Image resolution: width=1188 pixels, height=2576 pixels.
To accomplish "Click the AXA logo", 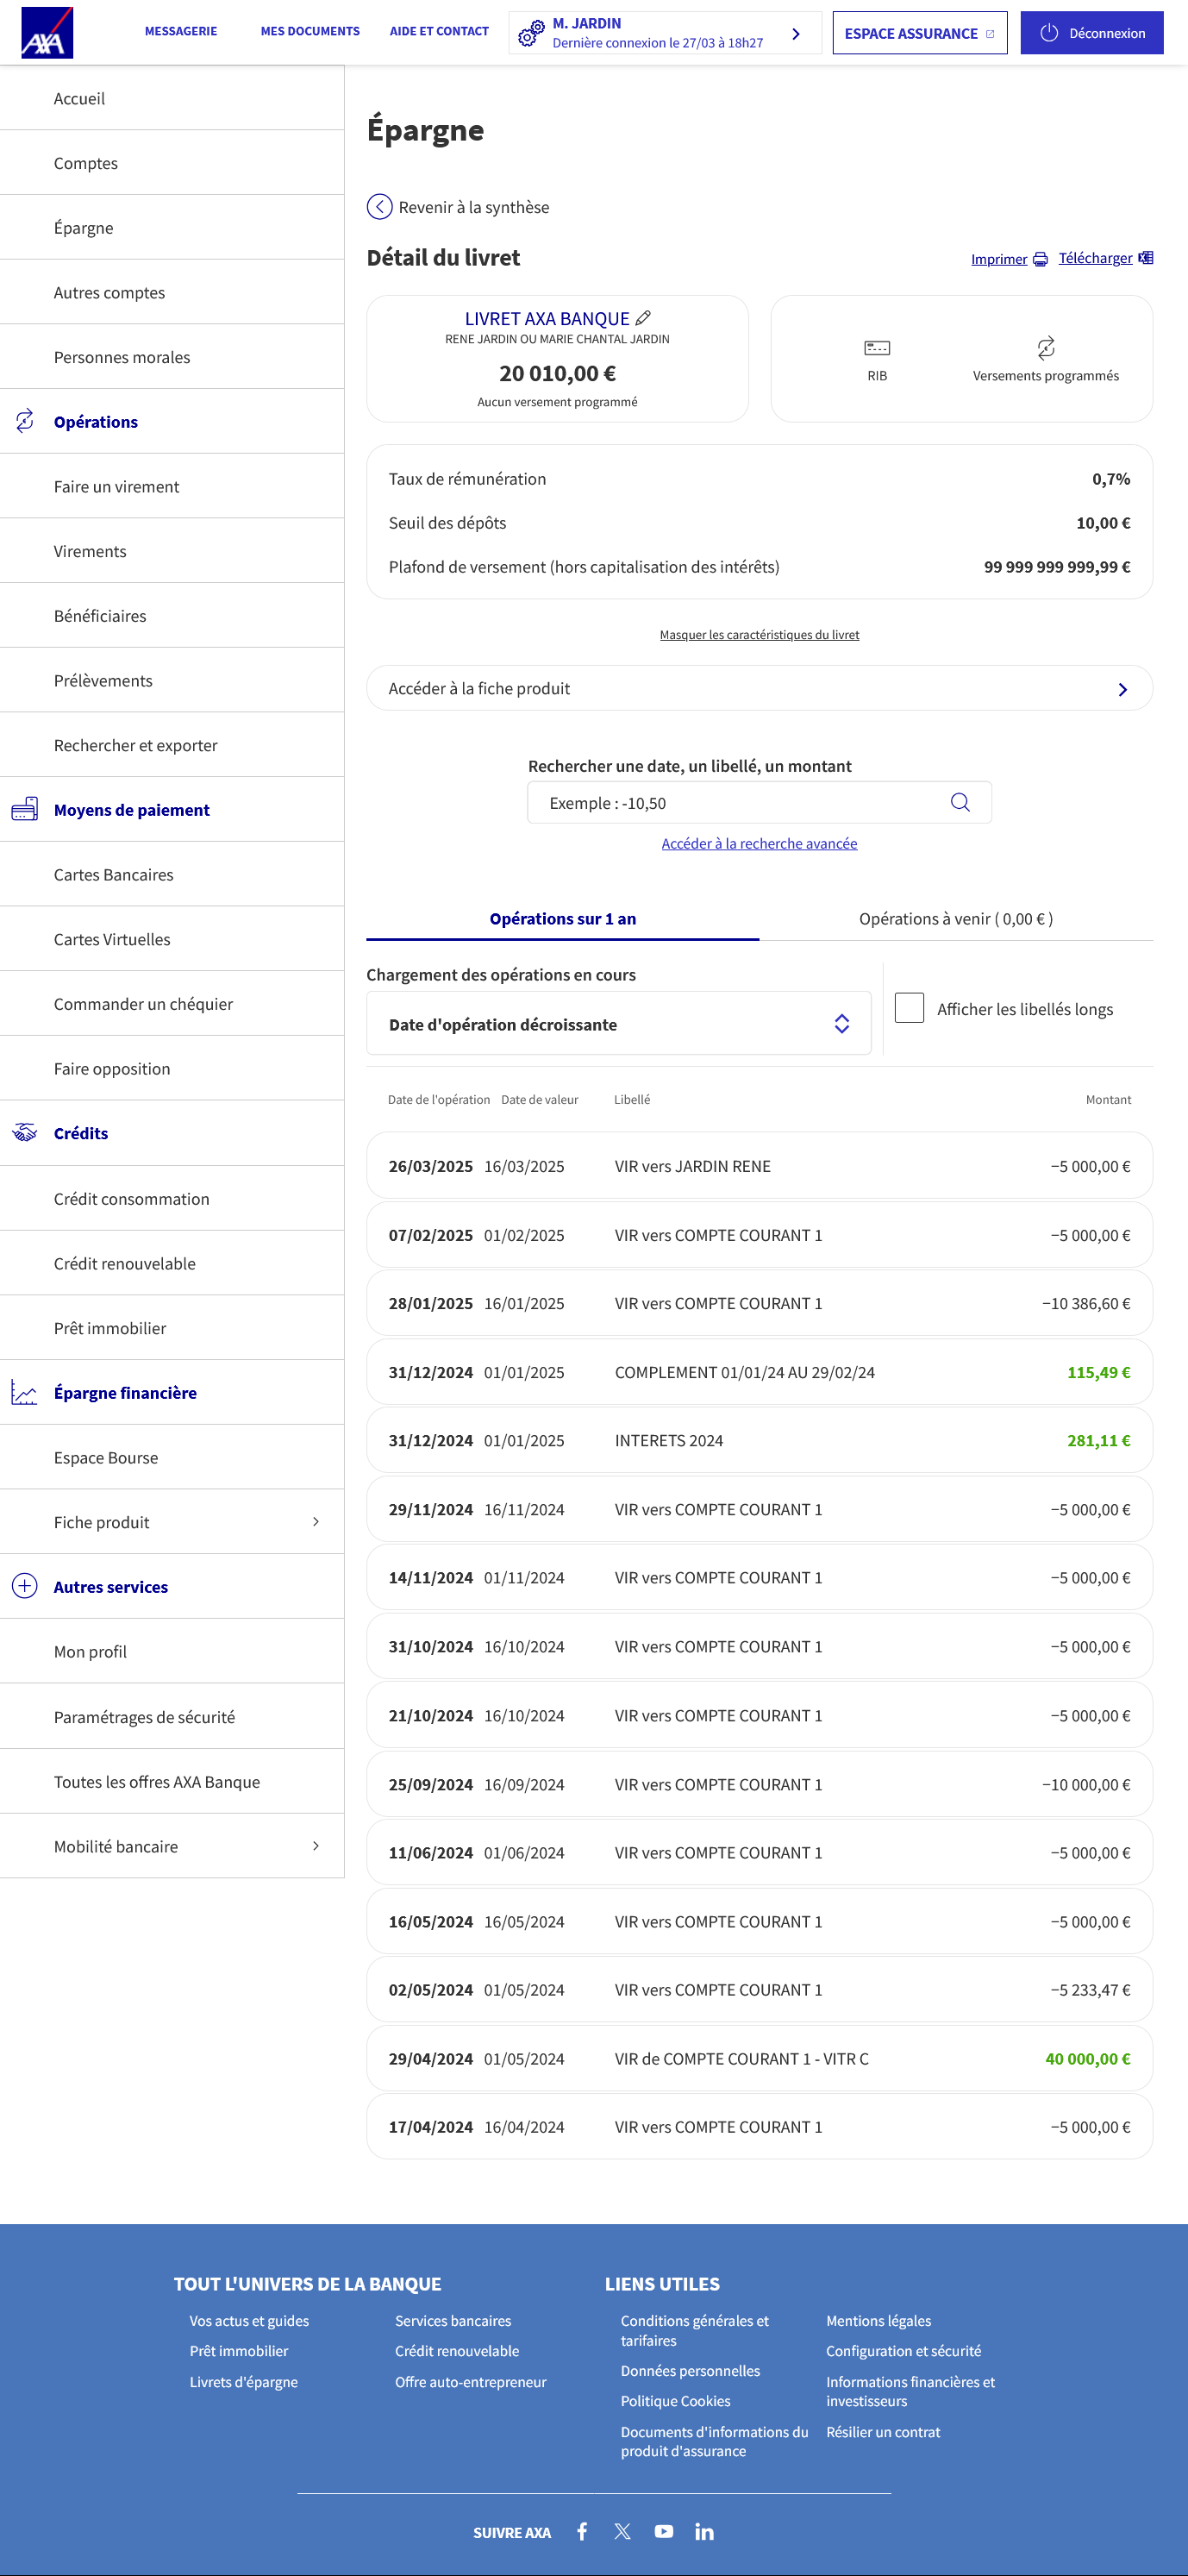I will pyautogui.click(x=47, y=33).
